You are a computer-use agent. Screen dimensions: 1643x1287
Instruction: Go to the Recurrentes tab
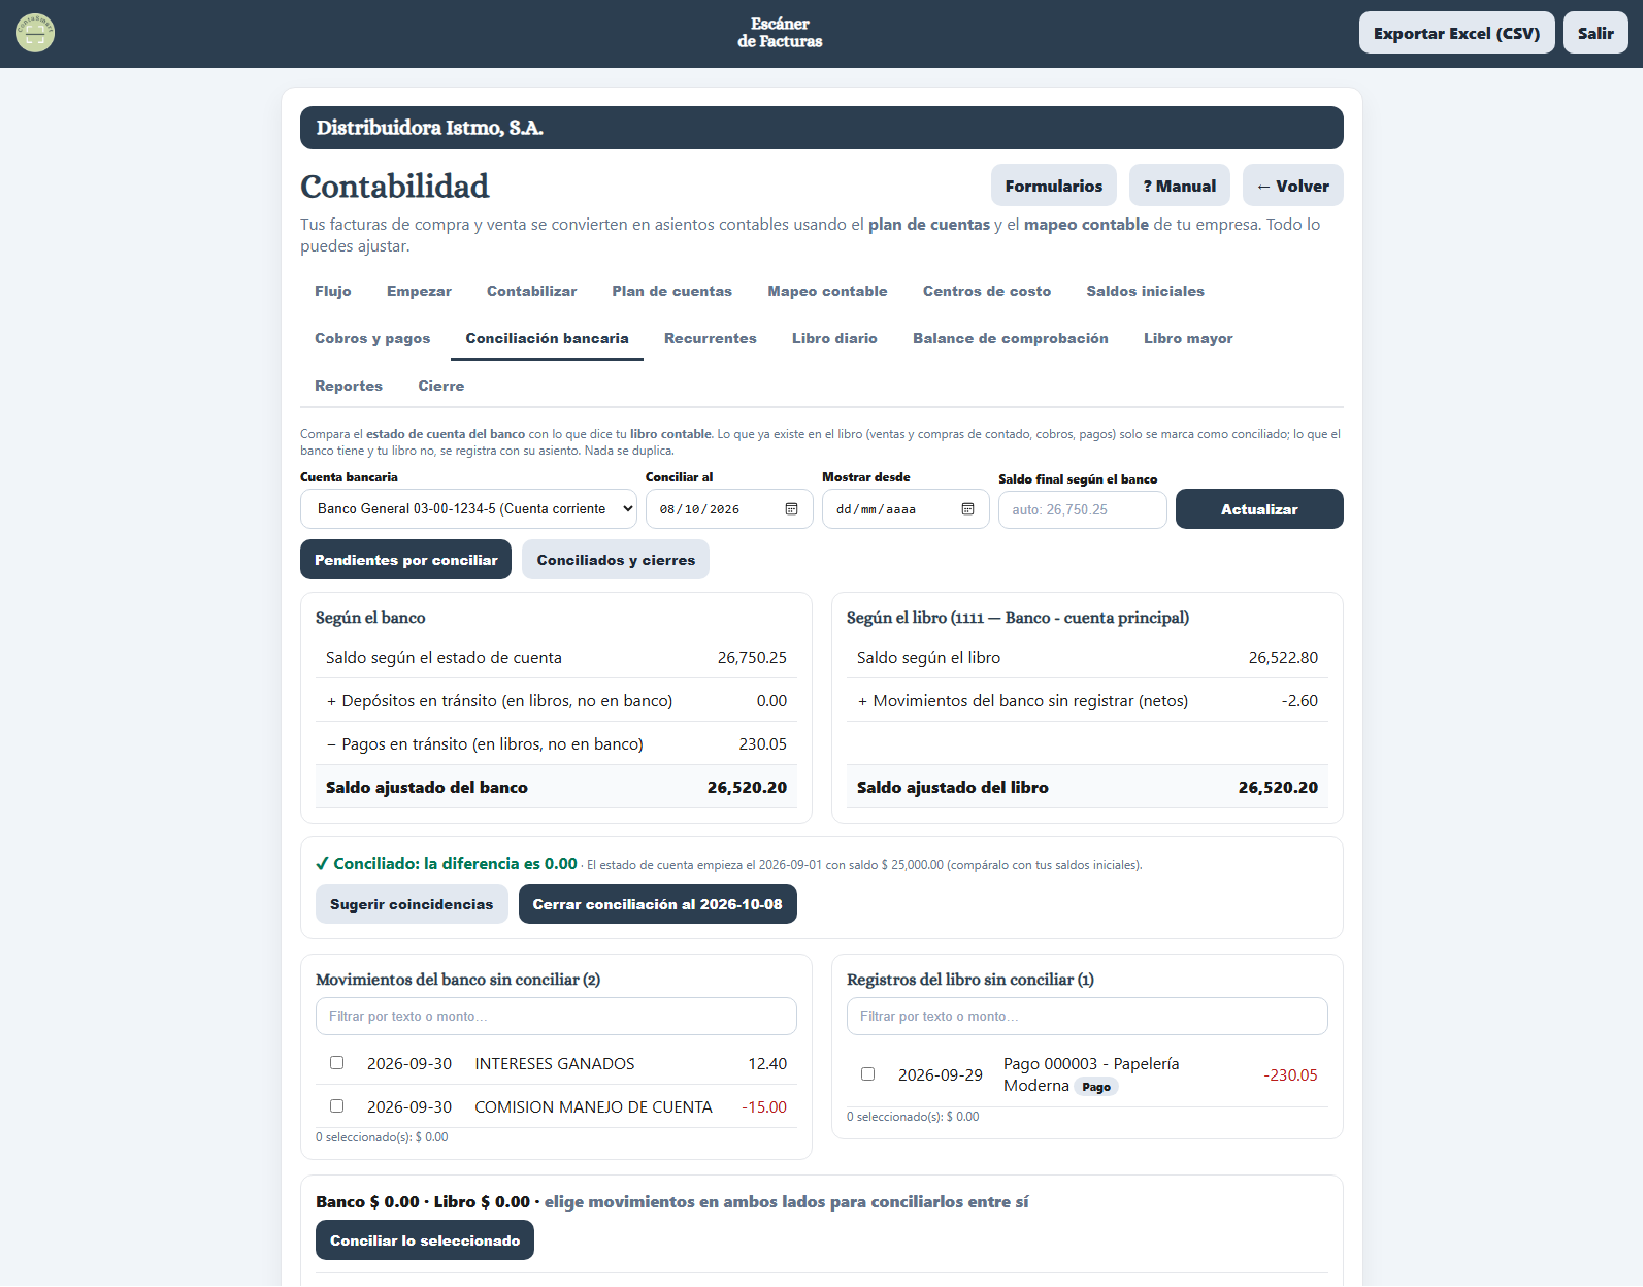(x=710, y=338)
